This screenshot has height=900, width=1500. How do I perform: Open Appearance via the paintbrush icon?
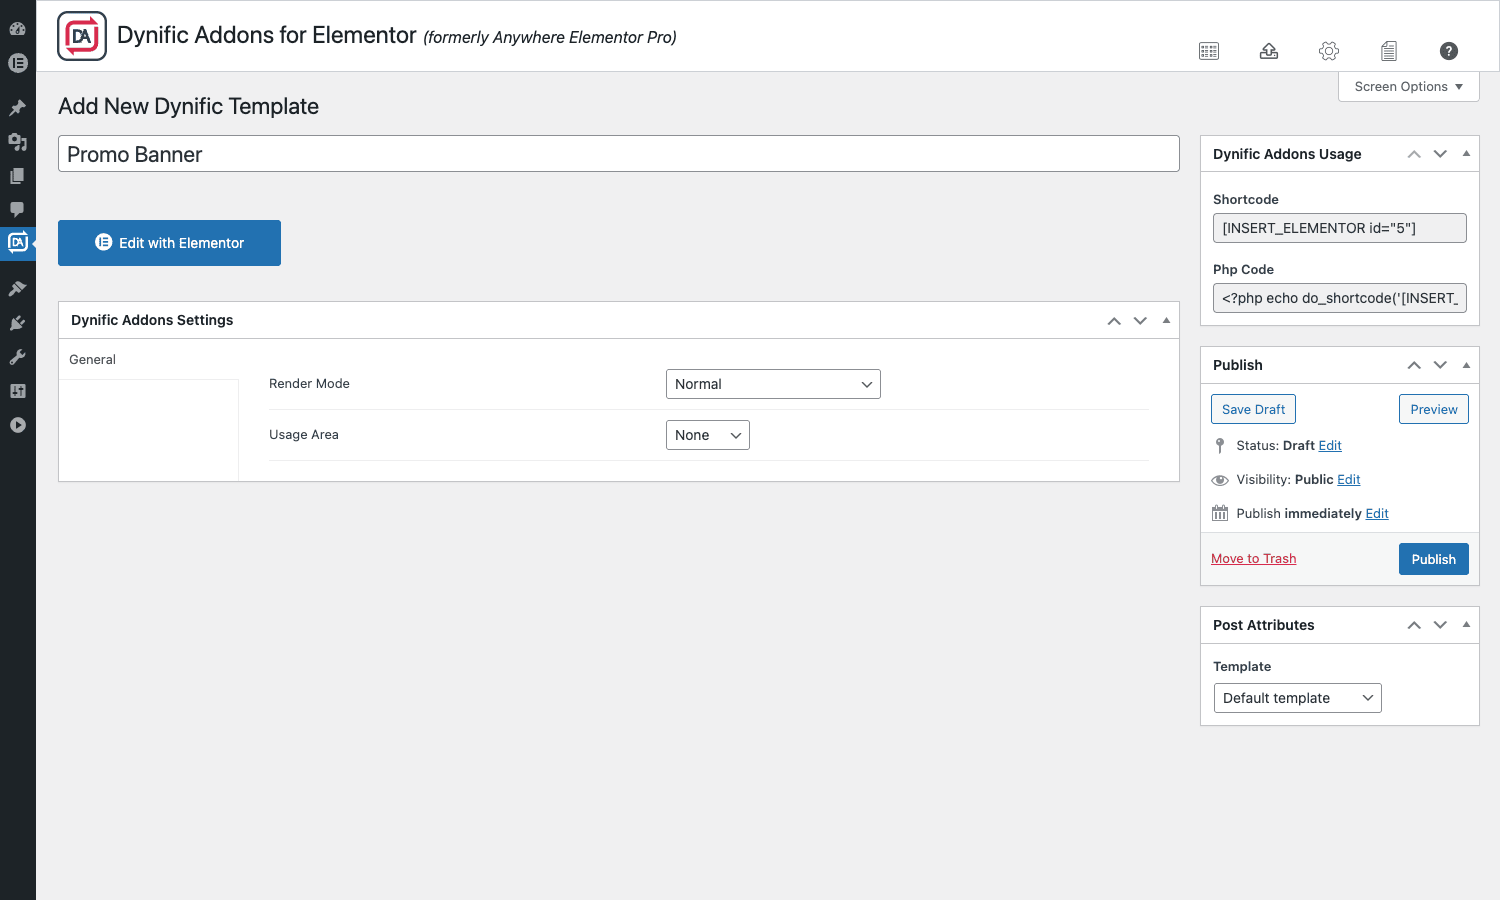(x=17, y=289)
